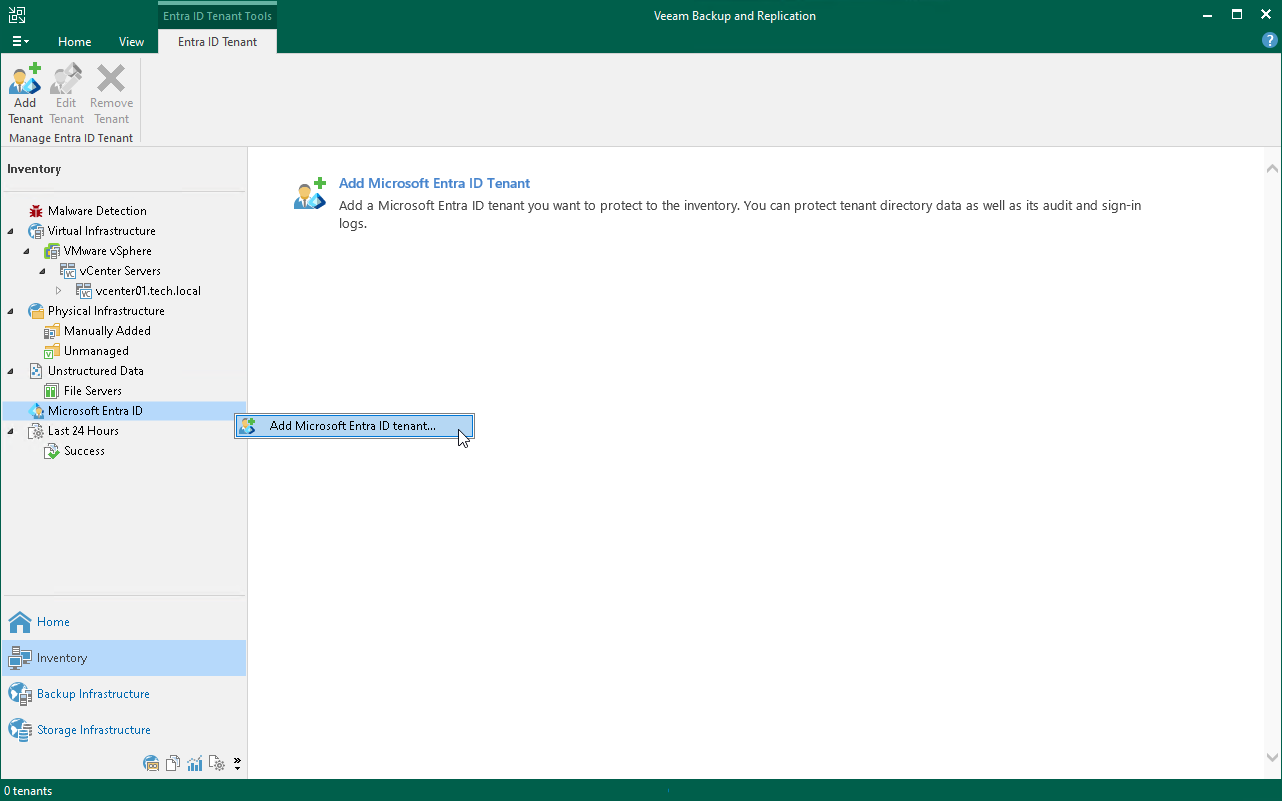Click the Last 24 Hours gear icon

pyautogui.click(x=36, y=431)
